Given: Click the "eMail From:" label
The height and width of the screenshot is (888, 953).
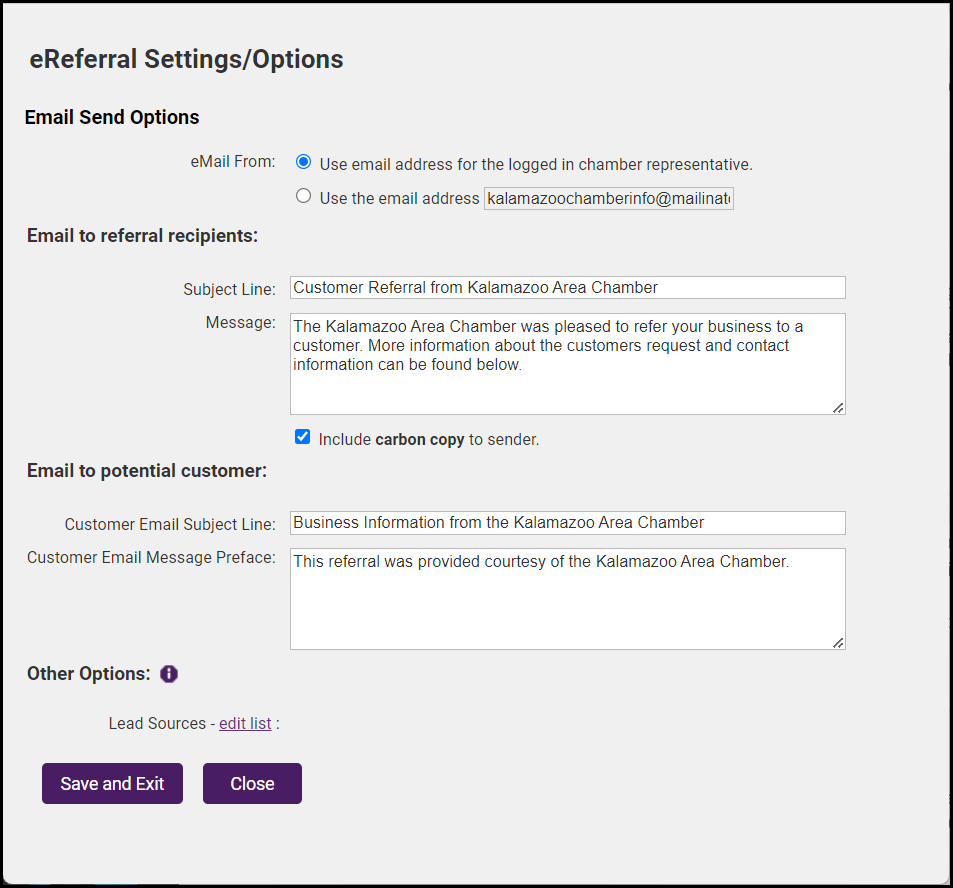Looking at the screenshot, I should (233, 161).
